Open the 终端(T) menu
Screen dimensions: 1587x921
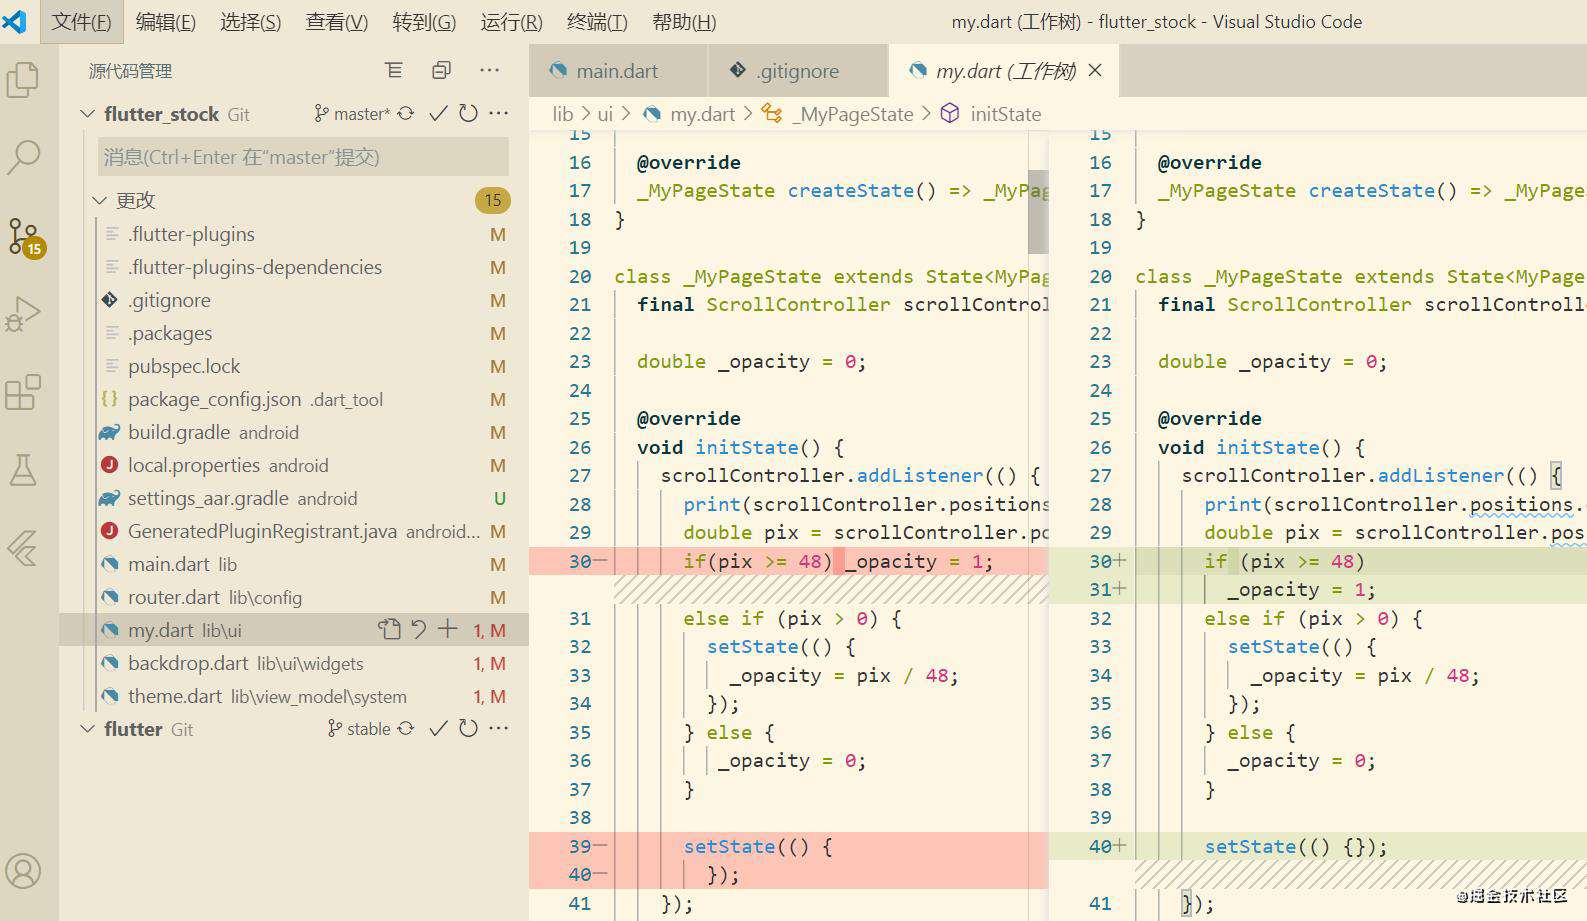(597, 21)
